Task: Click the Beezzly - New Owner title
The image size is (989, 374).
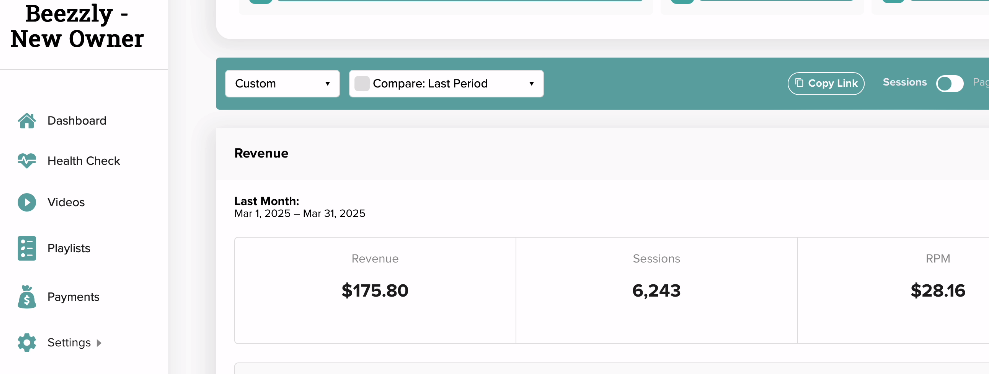Action: click(77, 25)
